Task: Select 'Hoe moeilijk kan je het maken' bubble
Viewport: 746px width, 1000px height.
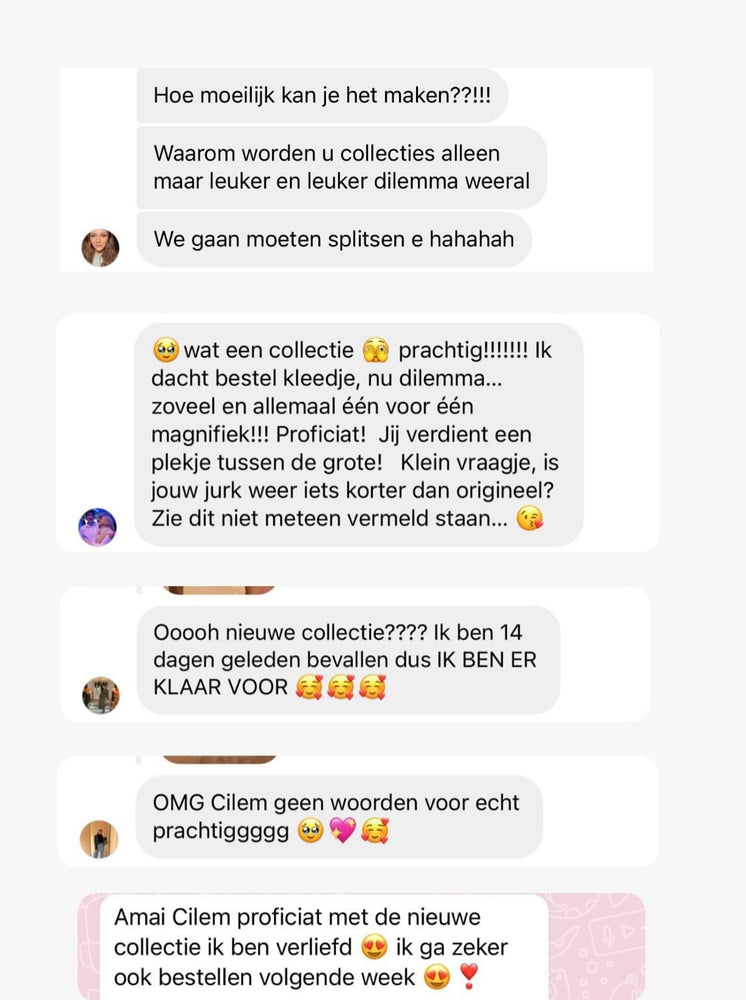Action: pyautogui.click(x=322, y=96)
